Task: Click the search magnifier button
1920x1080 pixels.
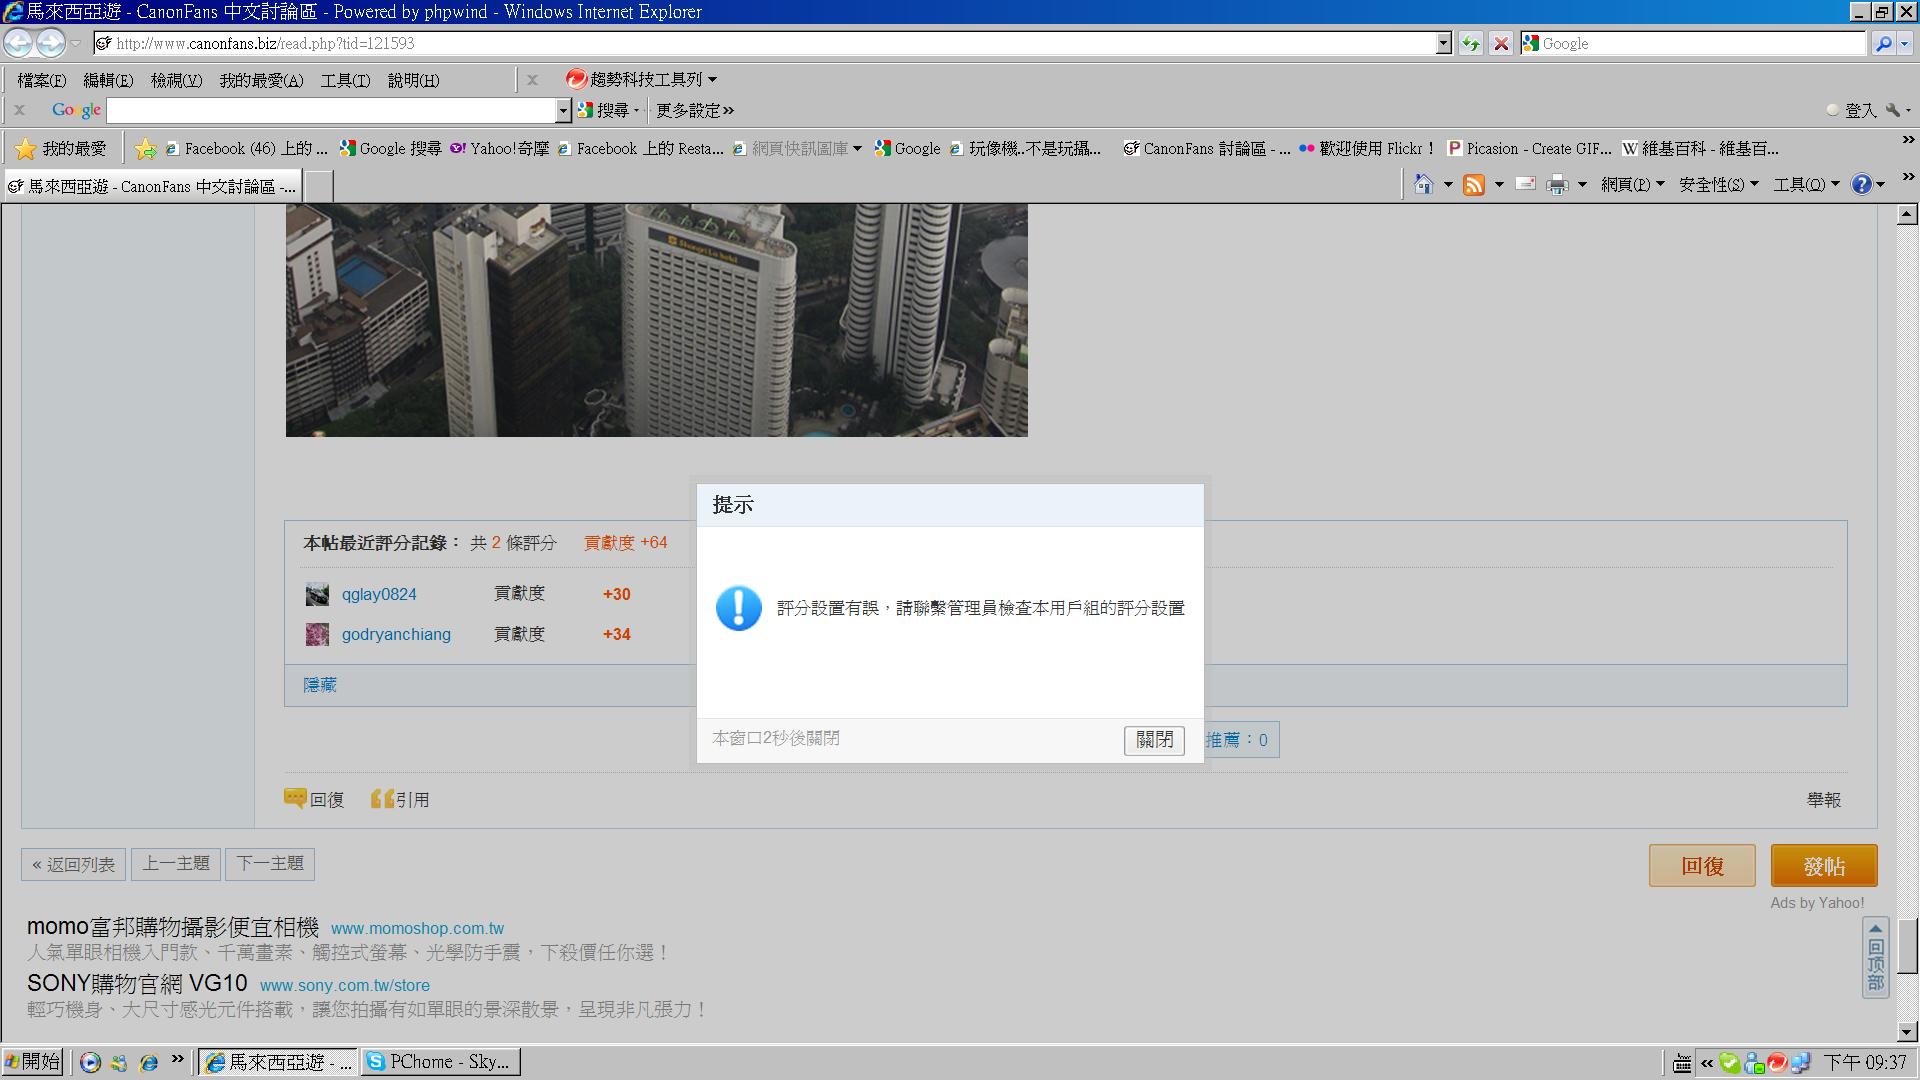Action: (1883, 43)
